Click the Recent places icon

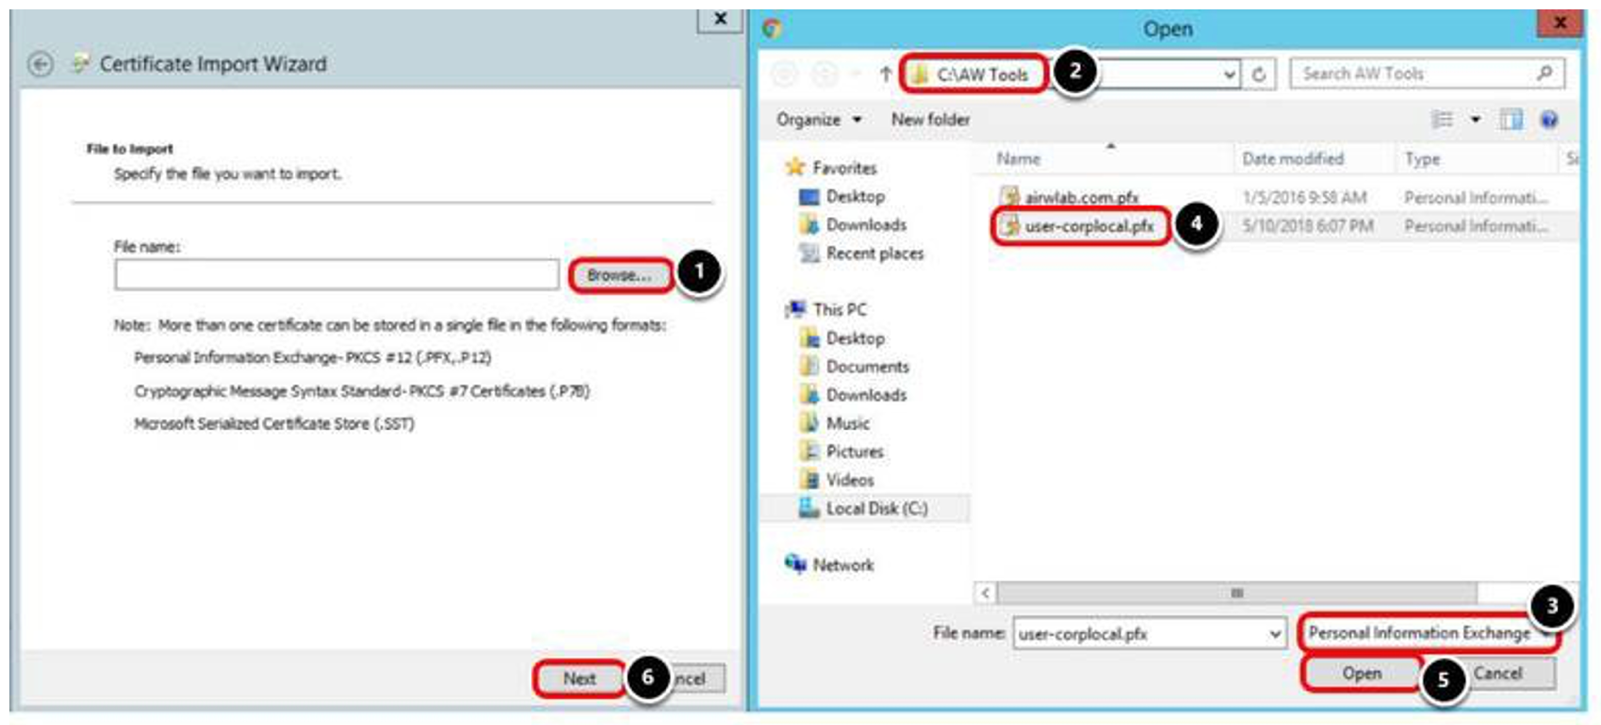pyautogui.click(x=809, y=253)
